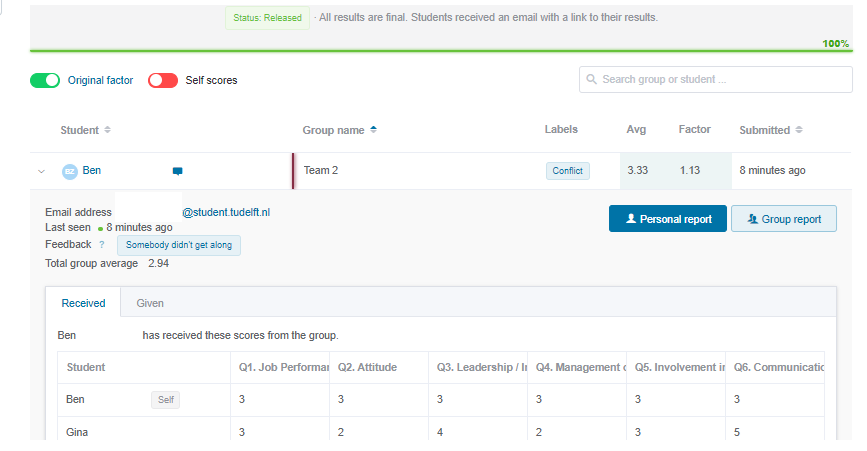Sort by Submitted column arrows icon
867x451 pixels.
(799, 130)
